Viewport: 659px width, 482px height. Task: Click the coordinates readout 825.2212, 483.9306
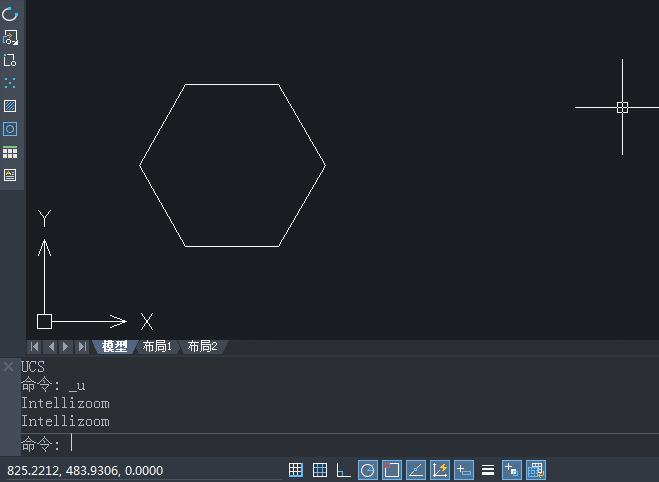[85, 470]
